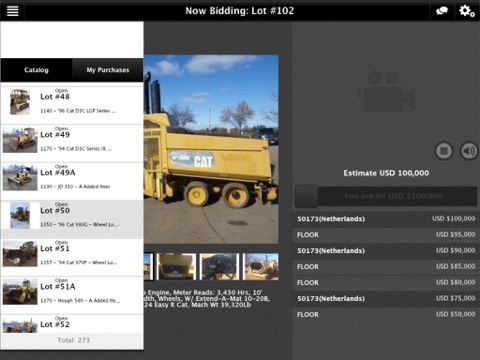Select Lot #49 in catalog list
Screen dimensions: 480x360
[72, 144]
